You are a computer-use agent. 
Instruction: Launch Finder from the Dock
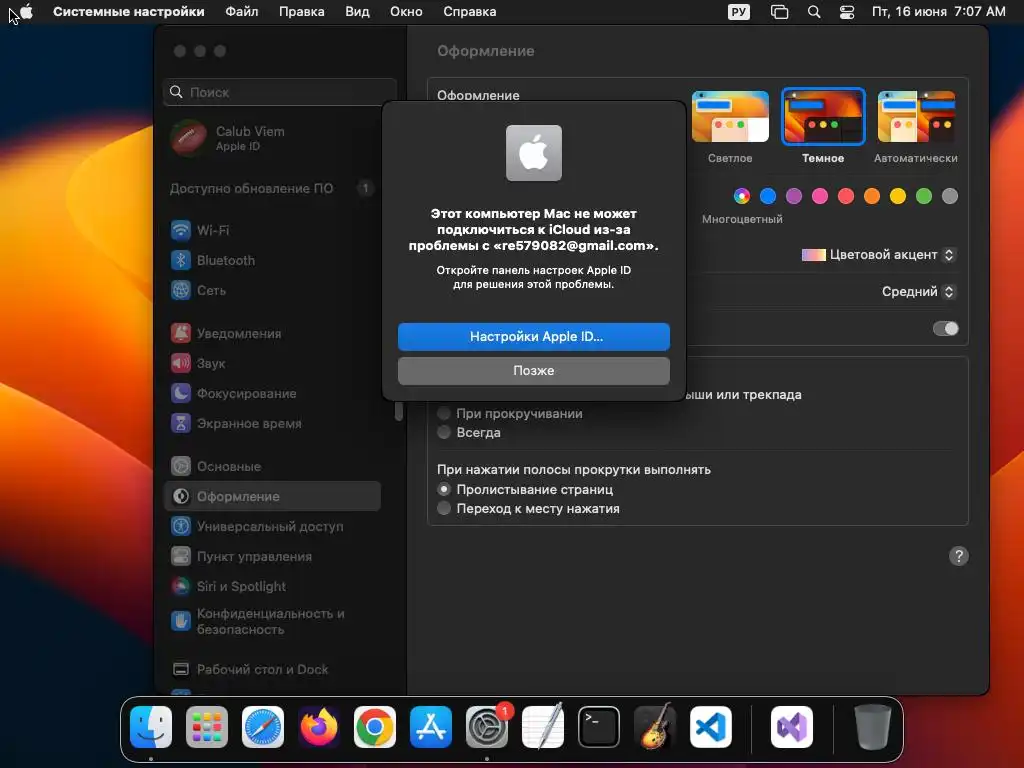(x=151, y=727)
